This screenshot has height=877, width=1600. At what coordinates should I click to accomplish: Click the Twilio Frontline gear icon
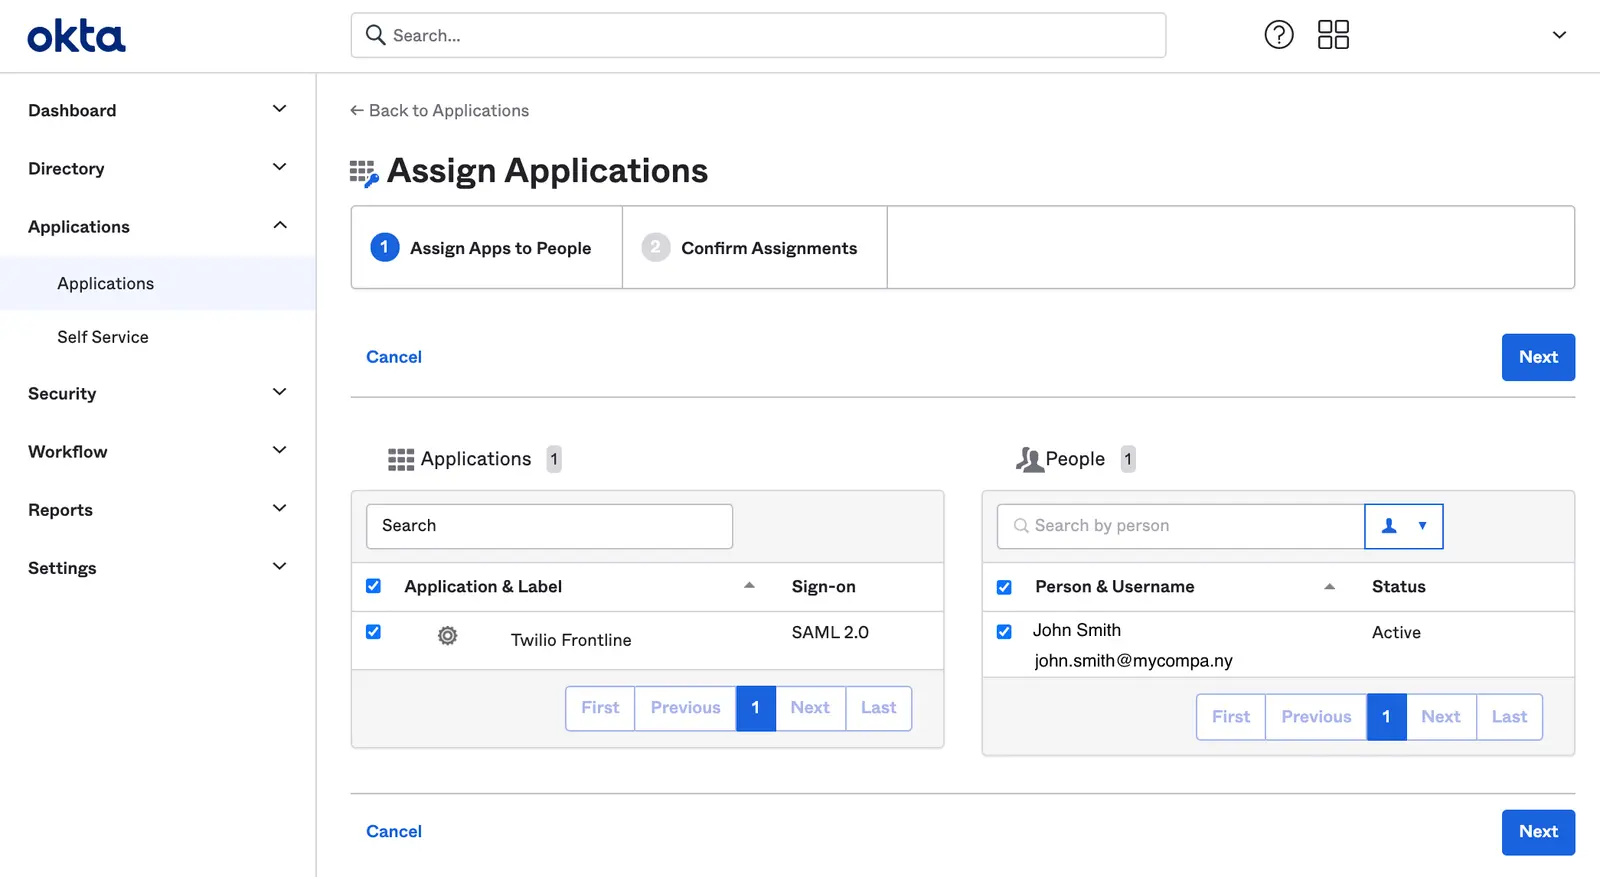(x=448, y=636)
